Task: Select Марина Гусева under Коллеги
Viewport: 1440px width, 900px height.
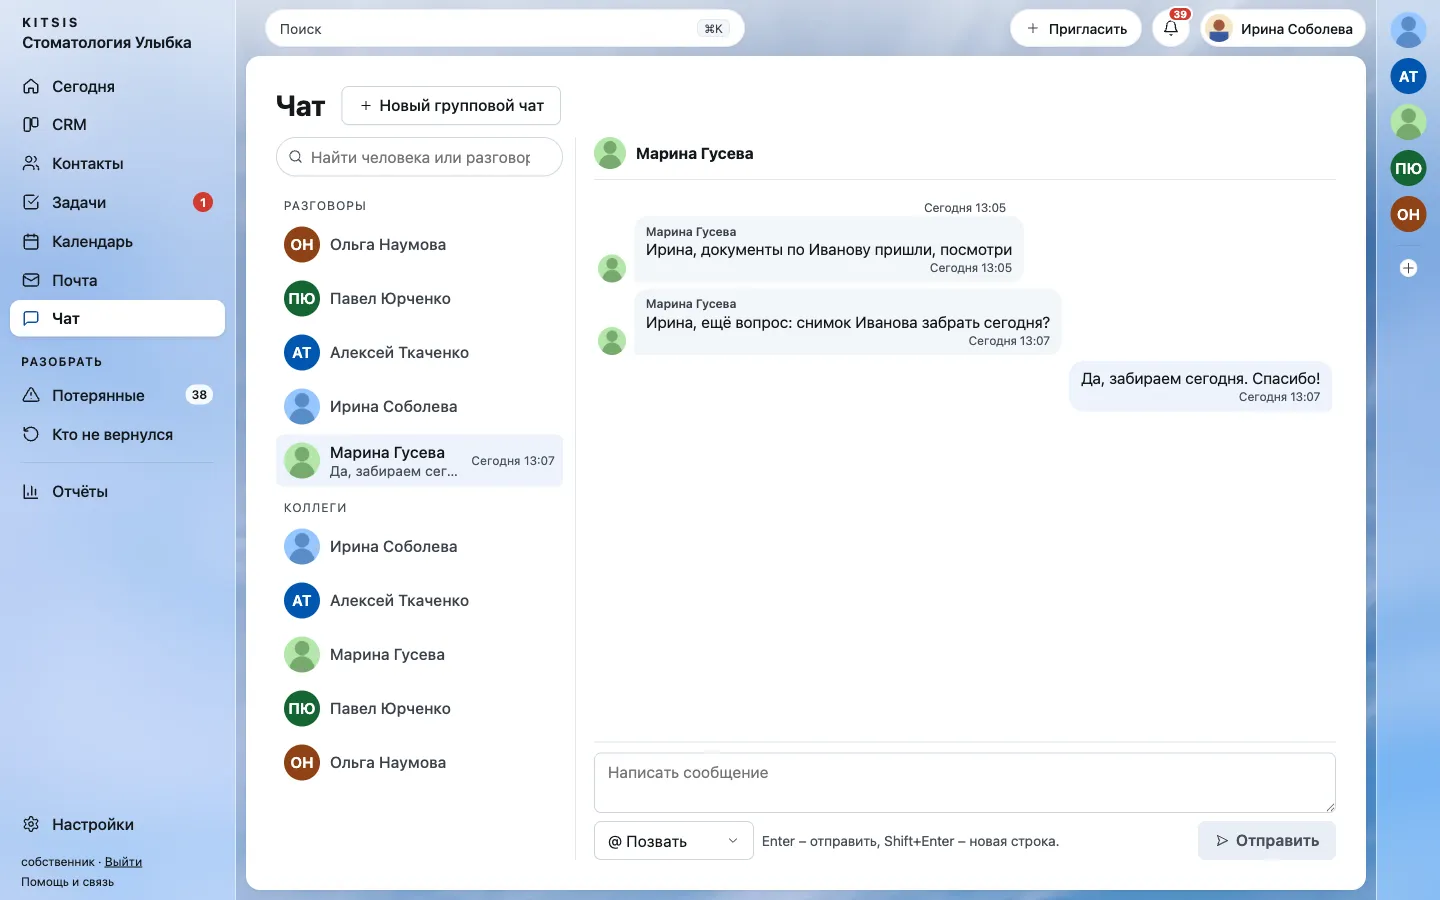Action: click(419, 654)
